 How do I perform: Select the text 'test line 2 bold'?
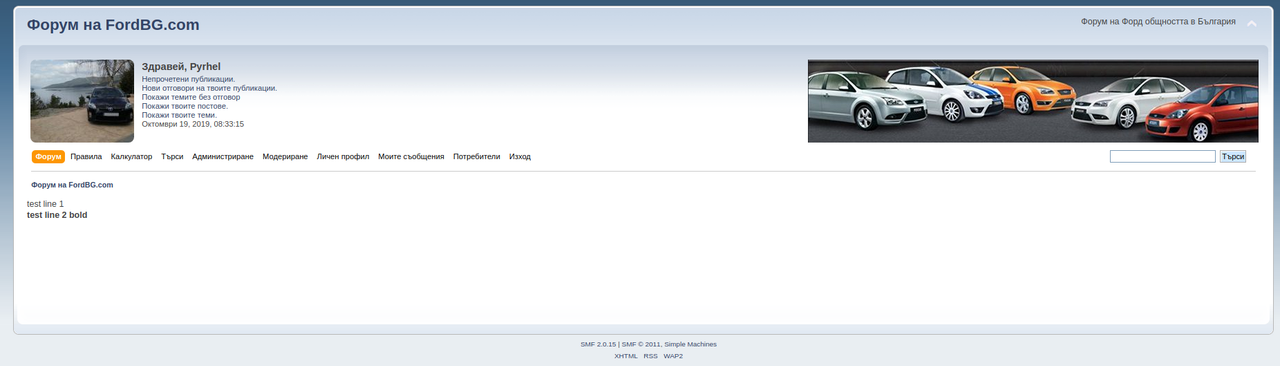[57, 215]
